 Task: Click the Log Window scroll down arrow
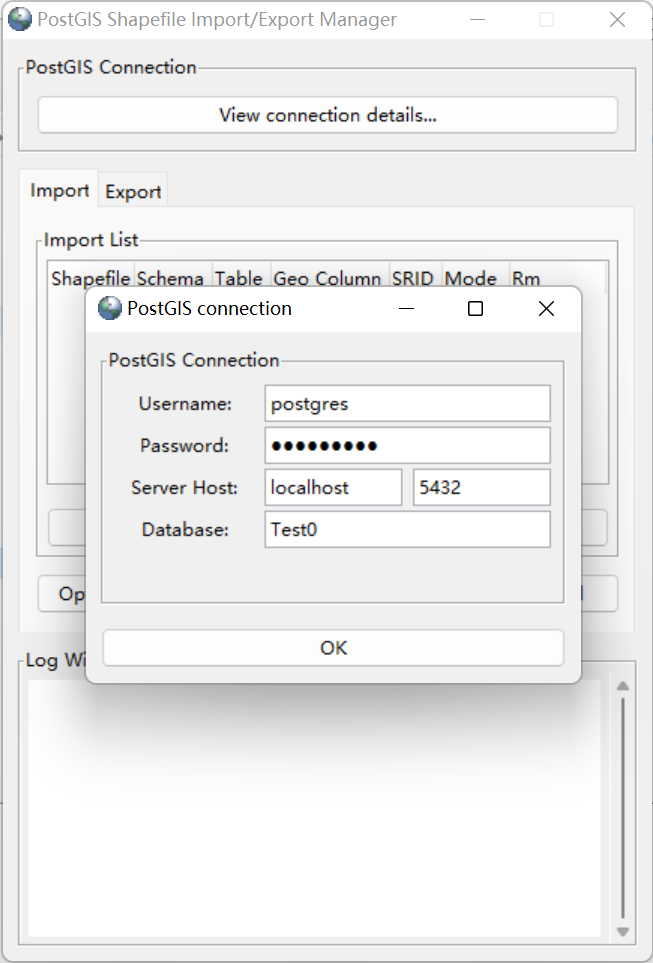[623, 932]
